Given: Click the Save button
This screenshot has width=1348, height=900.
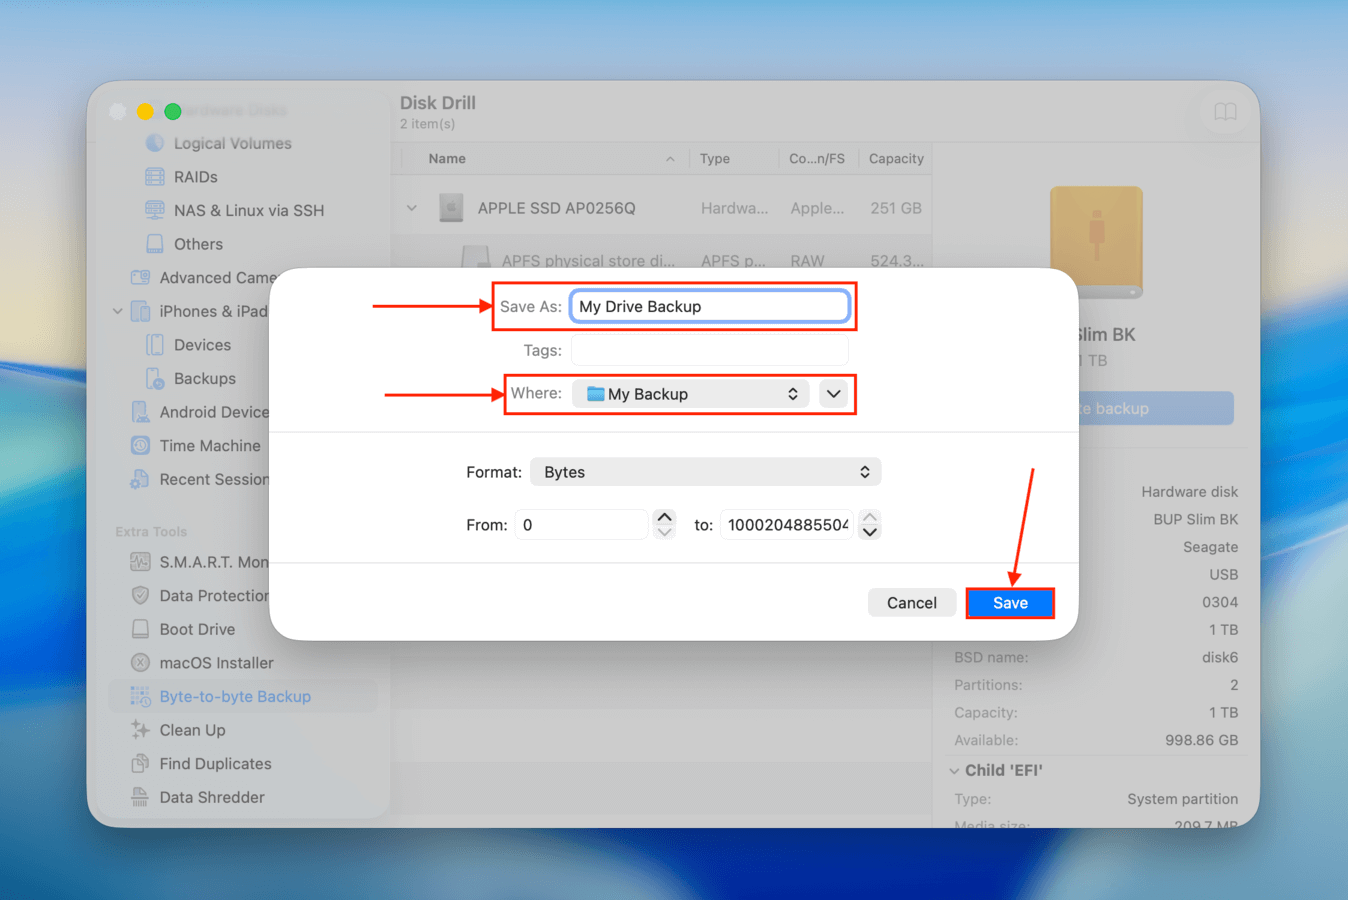Looking at the screenshot, I should [x=1009, y=602].
